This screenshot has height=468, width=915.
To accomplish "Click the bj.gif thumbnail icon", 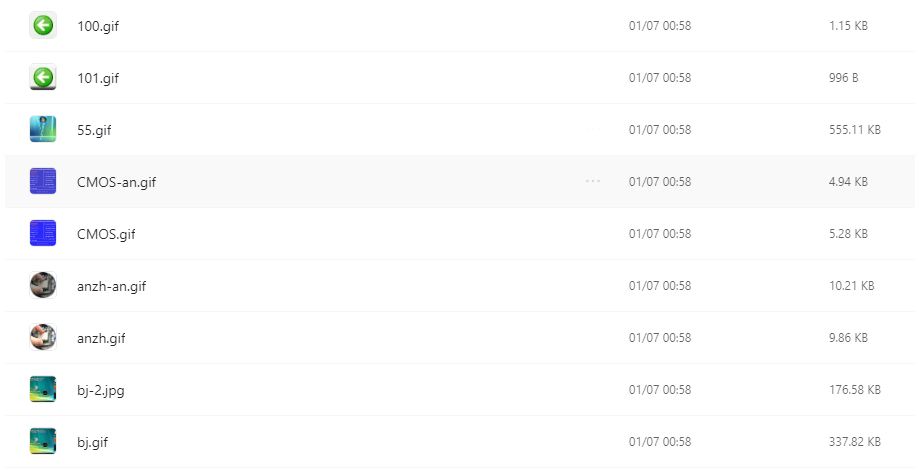I will point(43,441).
